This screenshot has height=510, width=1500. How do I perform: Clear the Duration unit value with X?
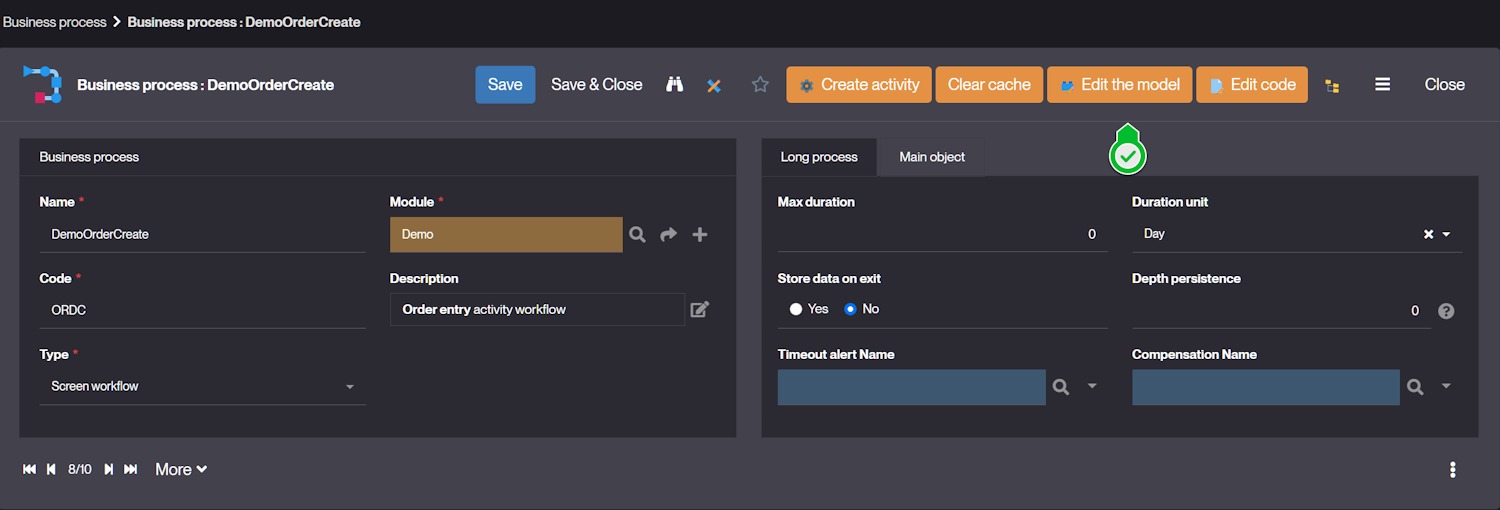(x=1428, y=234)
